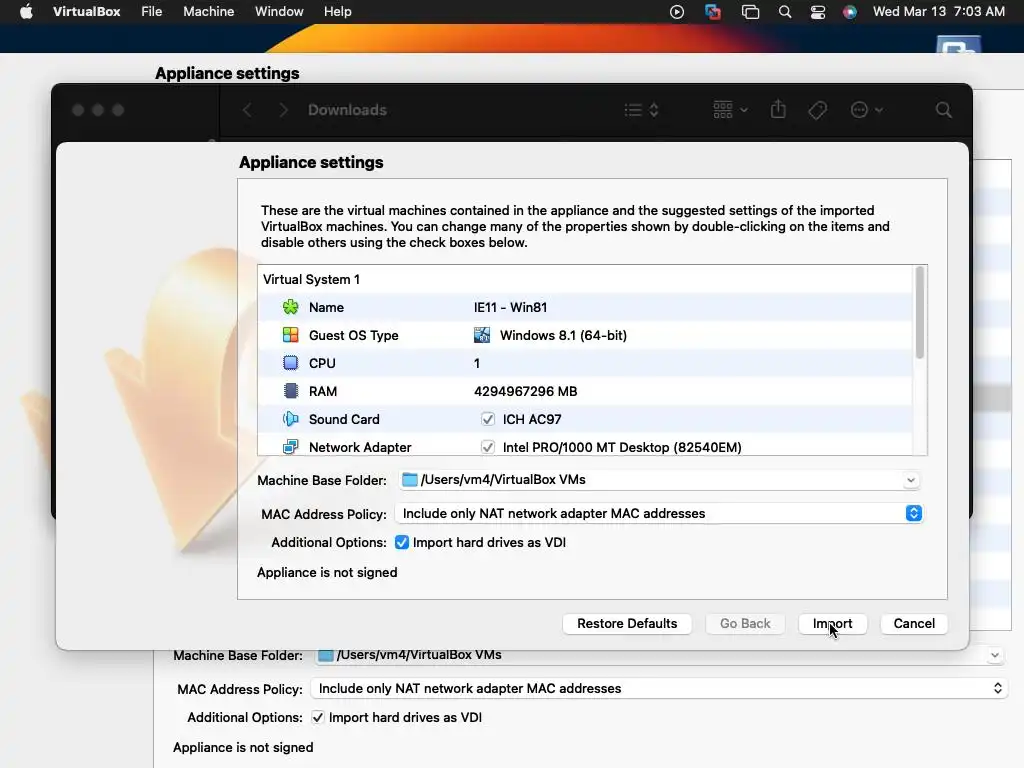Click Siri icon in menu bar

(850, 12)
